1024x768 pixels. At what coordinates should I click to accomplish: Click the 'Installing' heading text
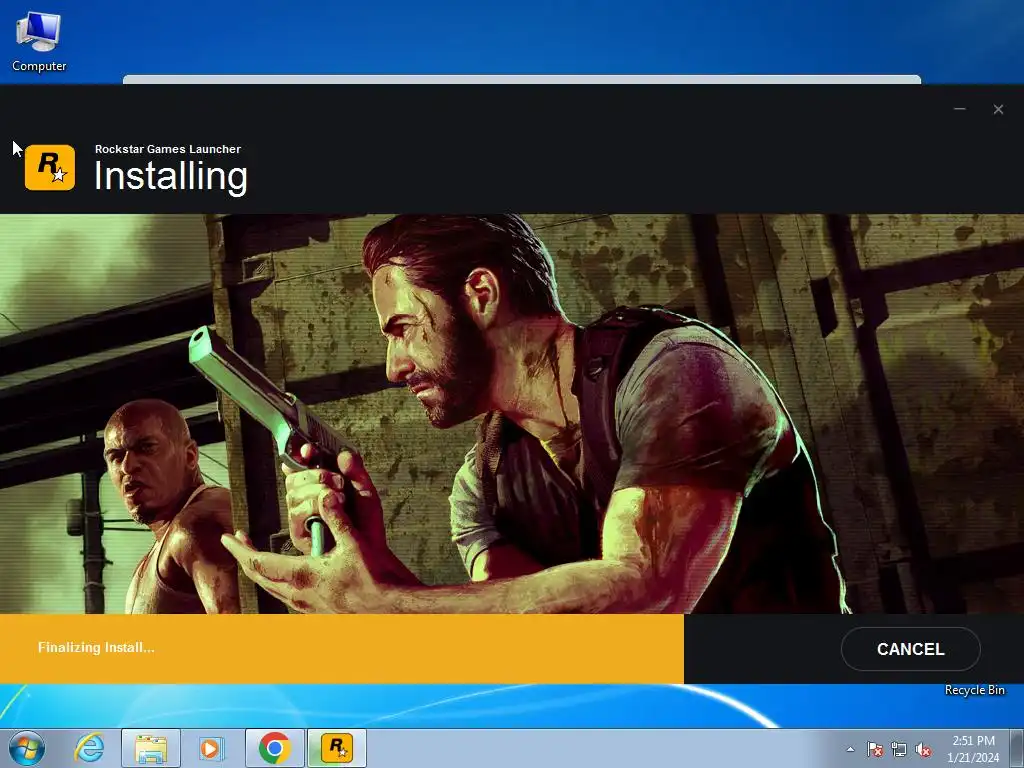coord(171,176)
